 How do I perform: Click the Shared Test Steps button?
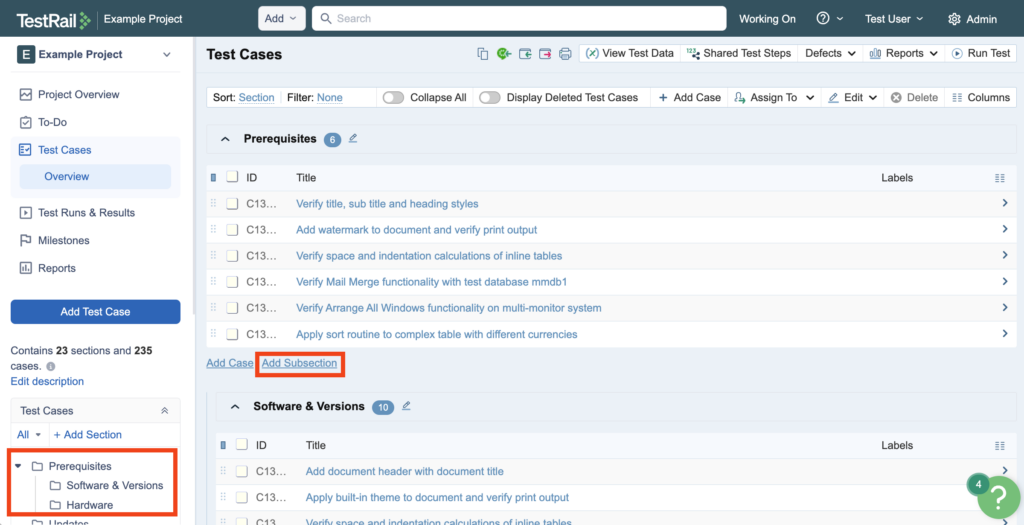(x=739, y=54)
